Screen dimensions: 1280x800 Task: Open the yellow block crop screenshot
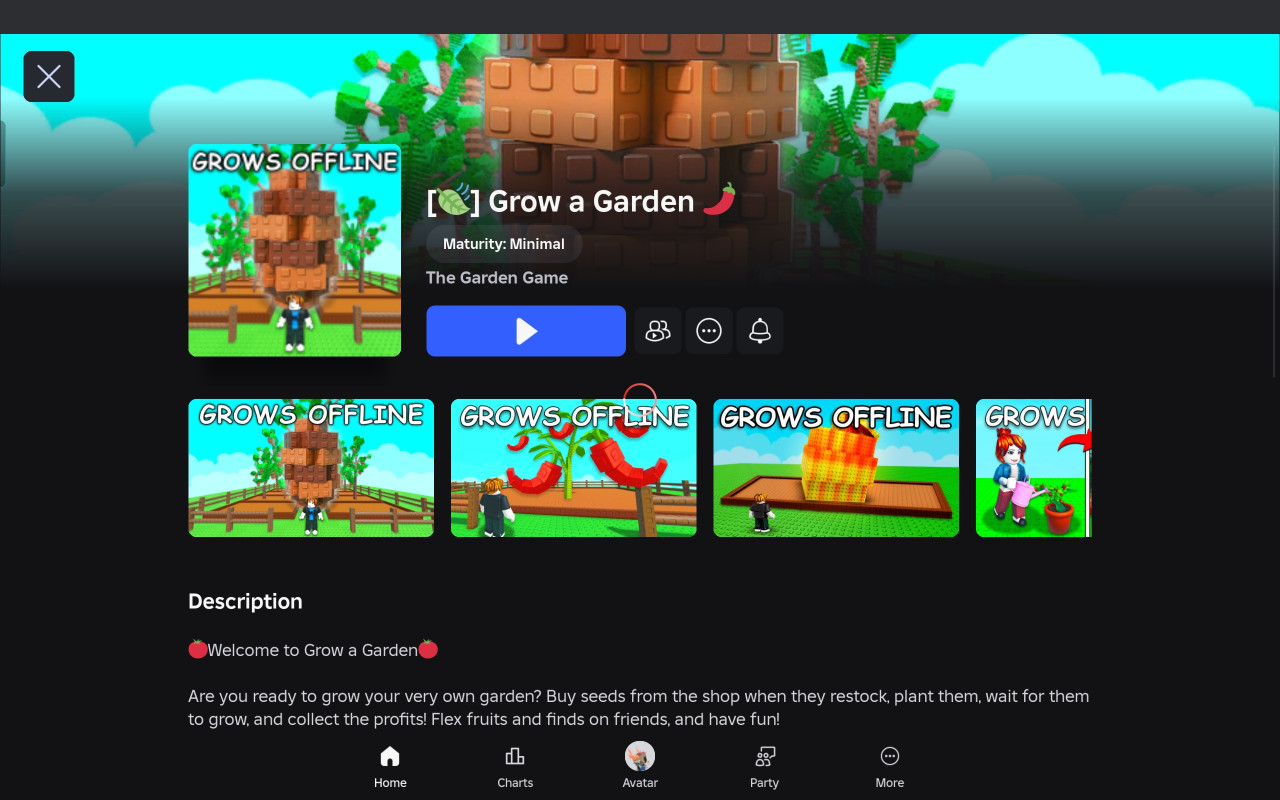click(x=836, y=468)
